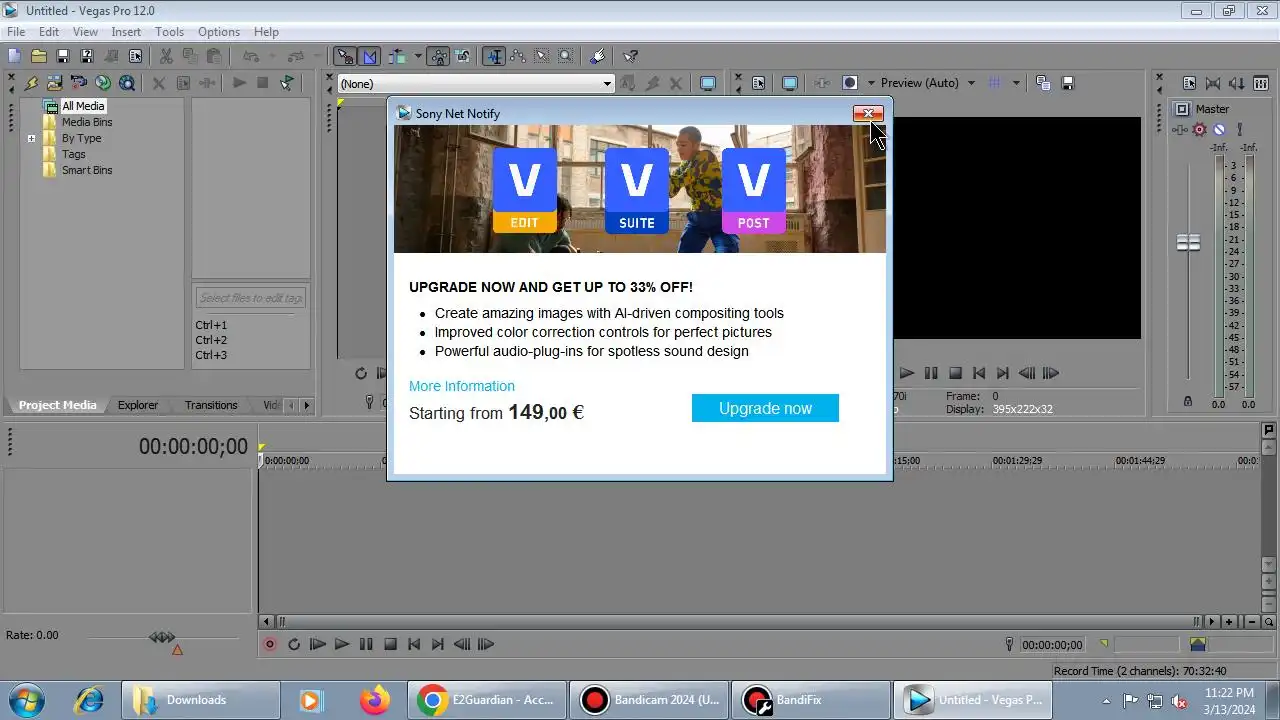Open Project Properties icon in main toolbar
Screen dimensions: 1280x720
click(x=135, y=56)
